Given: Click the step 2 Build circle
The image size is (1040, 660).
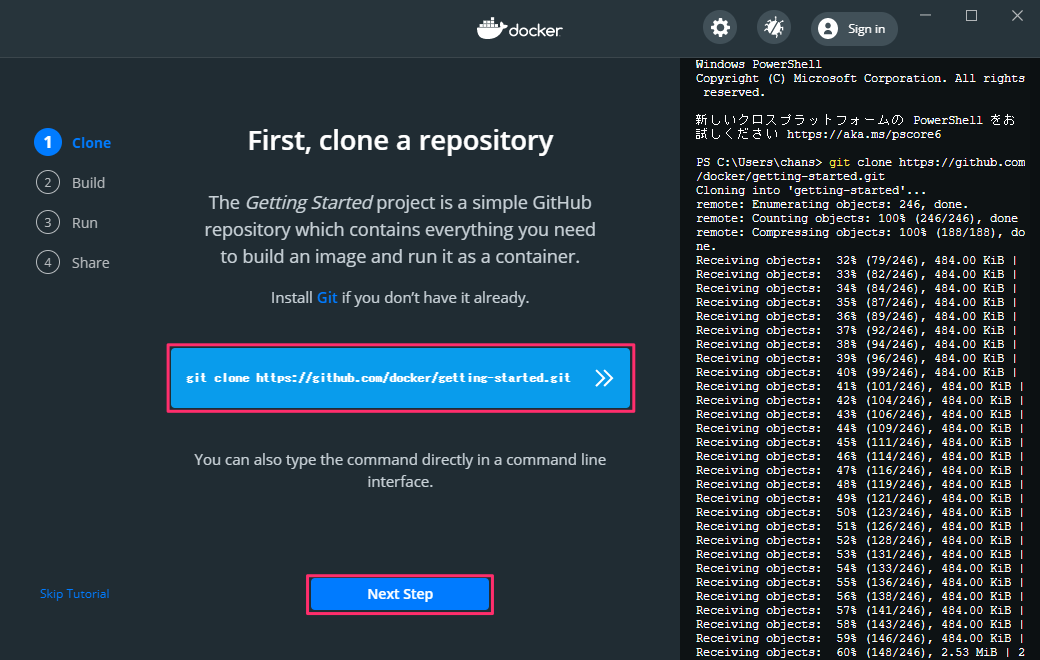Looking at the screenshot, I should (47, 182).
